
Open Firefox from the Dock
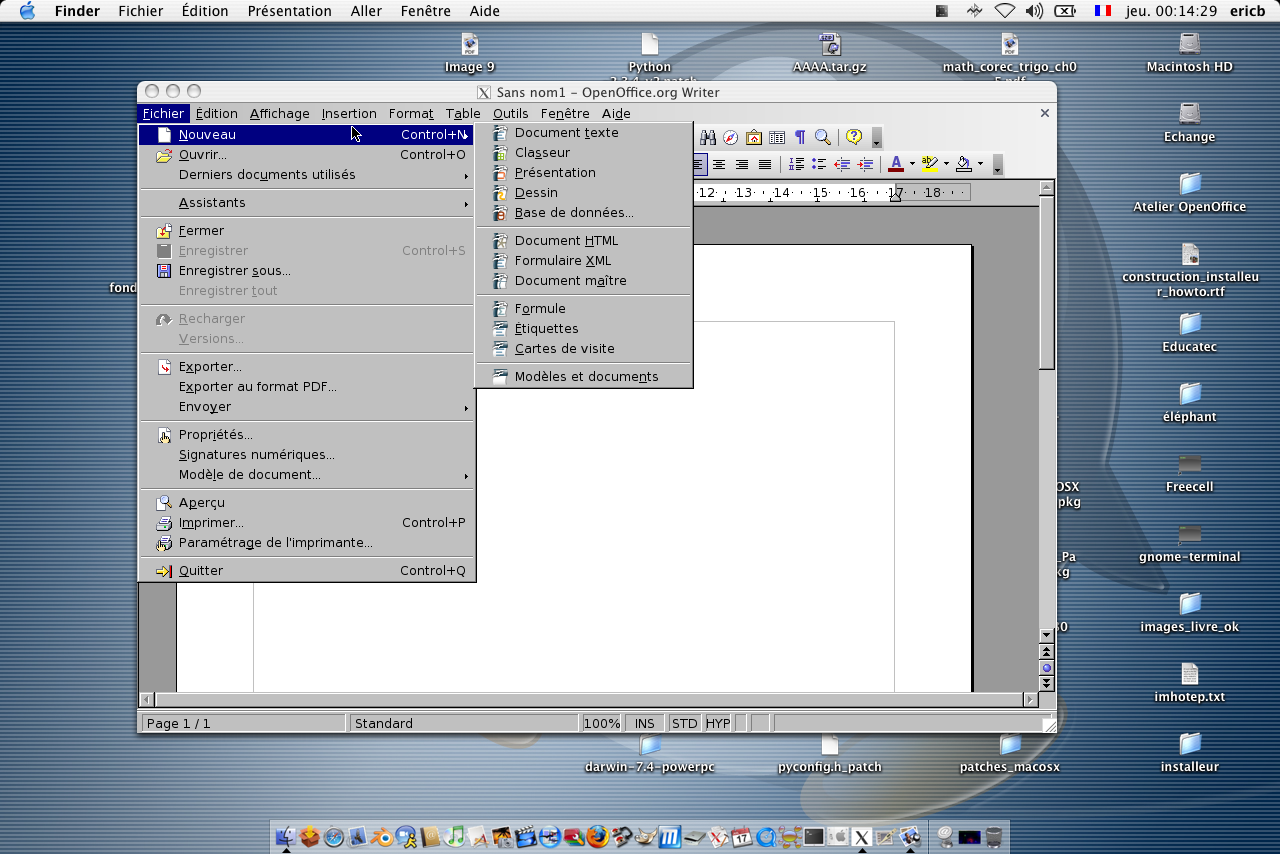point(598,836)
